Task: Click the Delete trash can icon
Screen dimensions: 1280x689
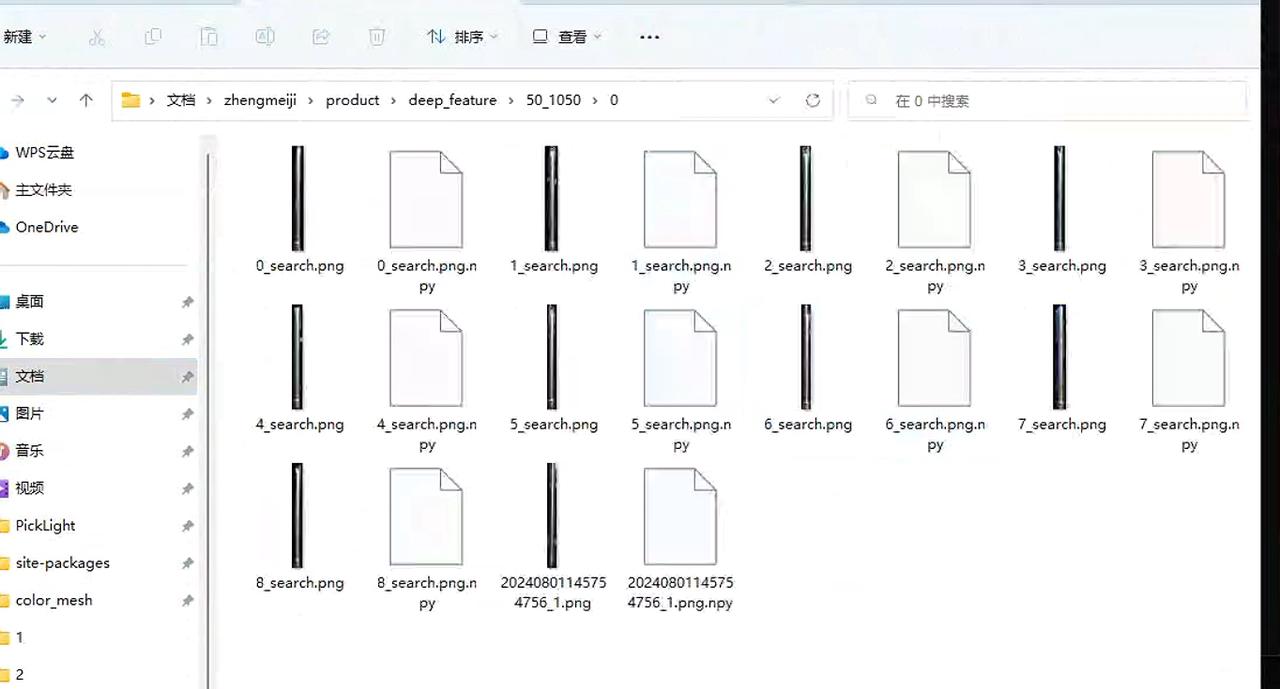Action: click(x=377, y=37)
